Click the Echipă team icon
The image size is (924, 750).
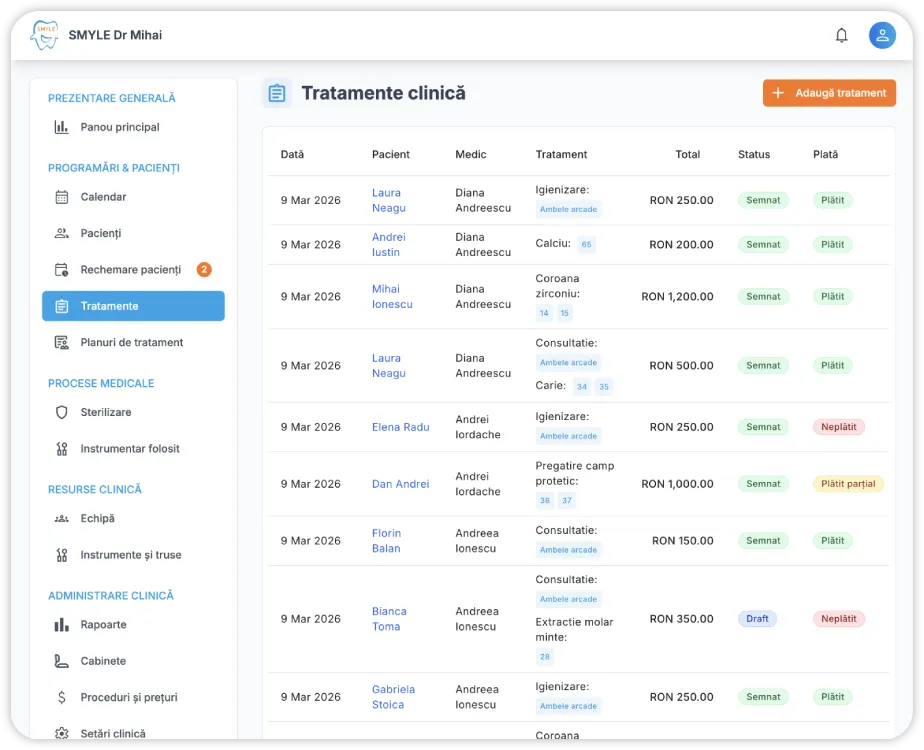click(61, 518)
